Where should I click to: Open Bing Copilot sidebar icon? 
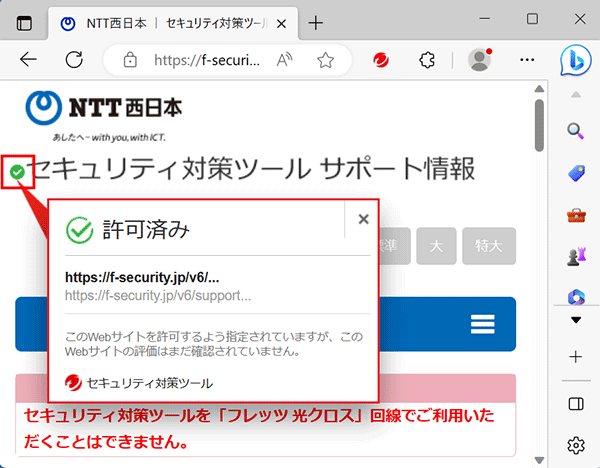[575, 59]
